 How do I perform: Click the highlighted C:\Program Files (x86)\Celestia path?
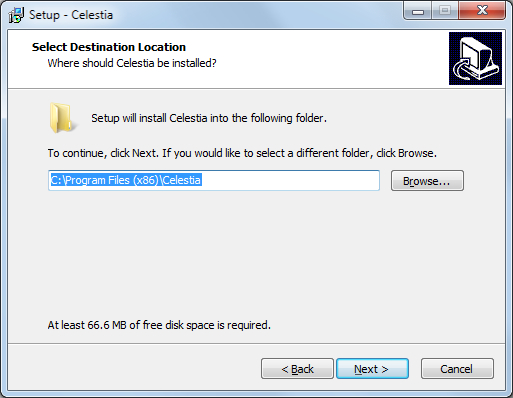pyautogui.click(x=126, y=180)
